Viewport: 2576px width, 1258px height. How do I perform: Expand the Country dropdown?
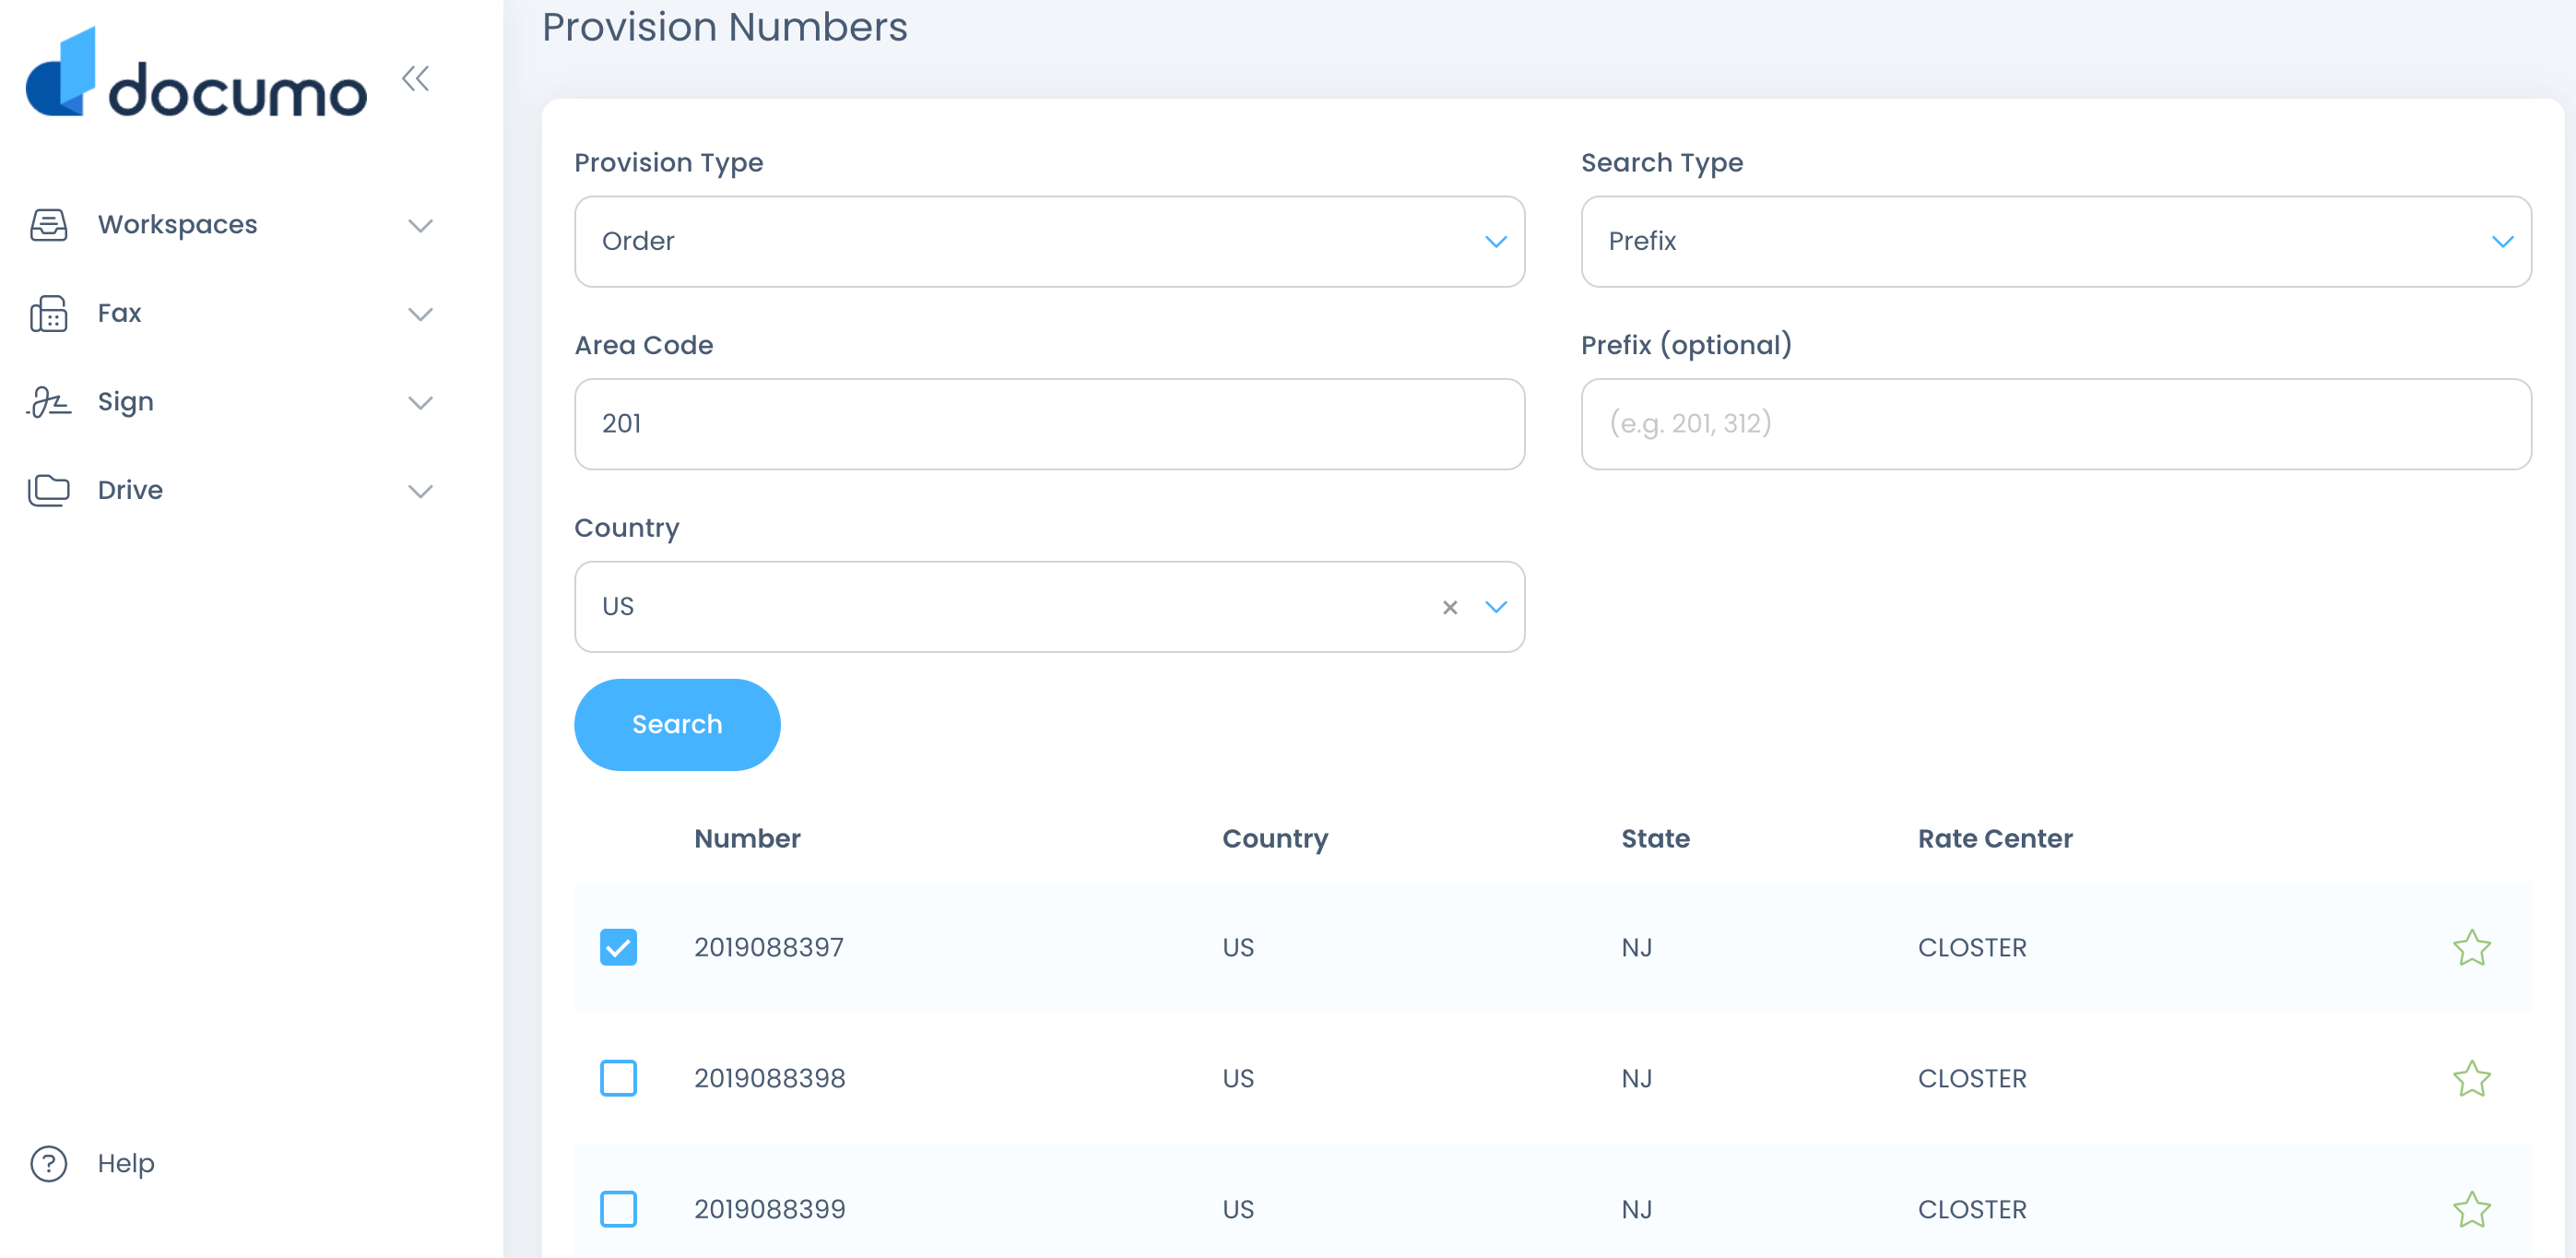click(x=1495, y=607)
